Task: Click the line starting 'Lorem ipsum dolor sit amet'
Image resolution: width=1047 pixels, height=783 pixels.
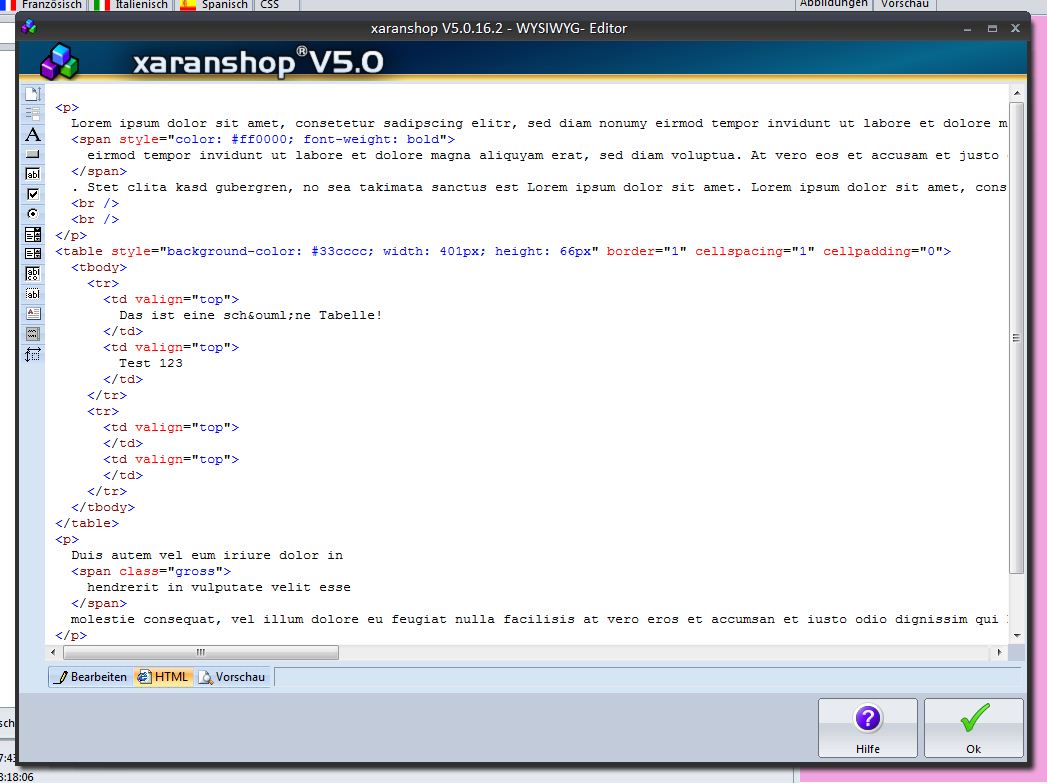Action: [x=539, y=123]
